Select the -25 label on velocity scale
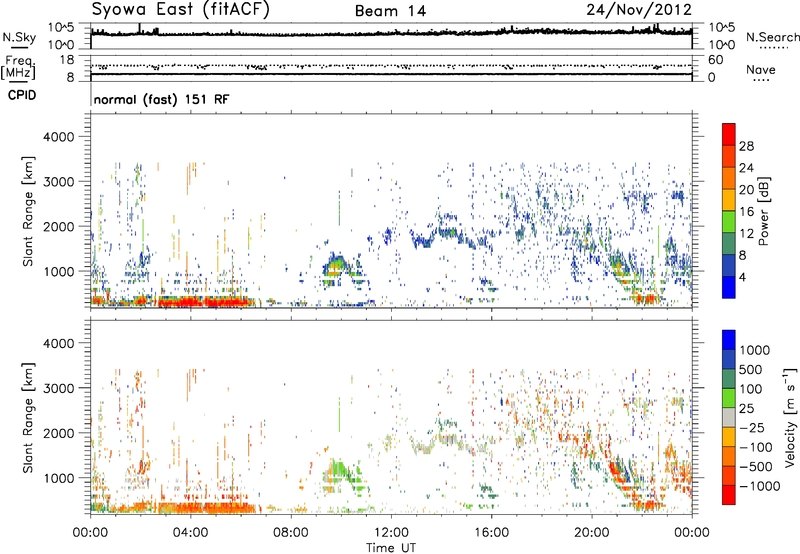This screenshot has height=554, width=800. [751, 428]
